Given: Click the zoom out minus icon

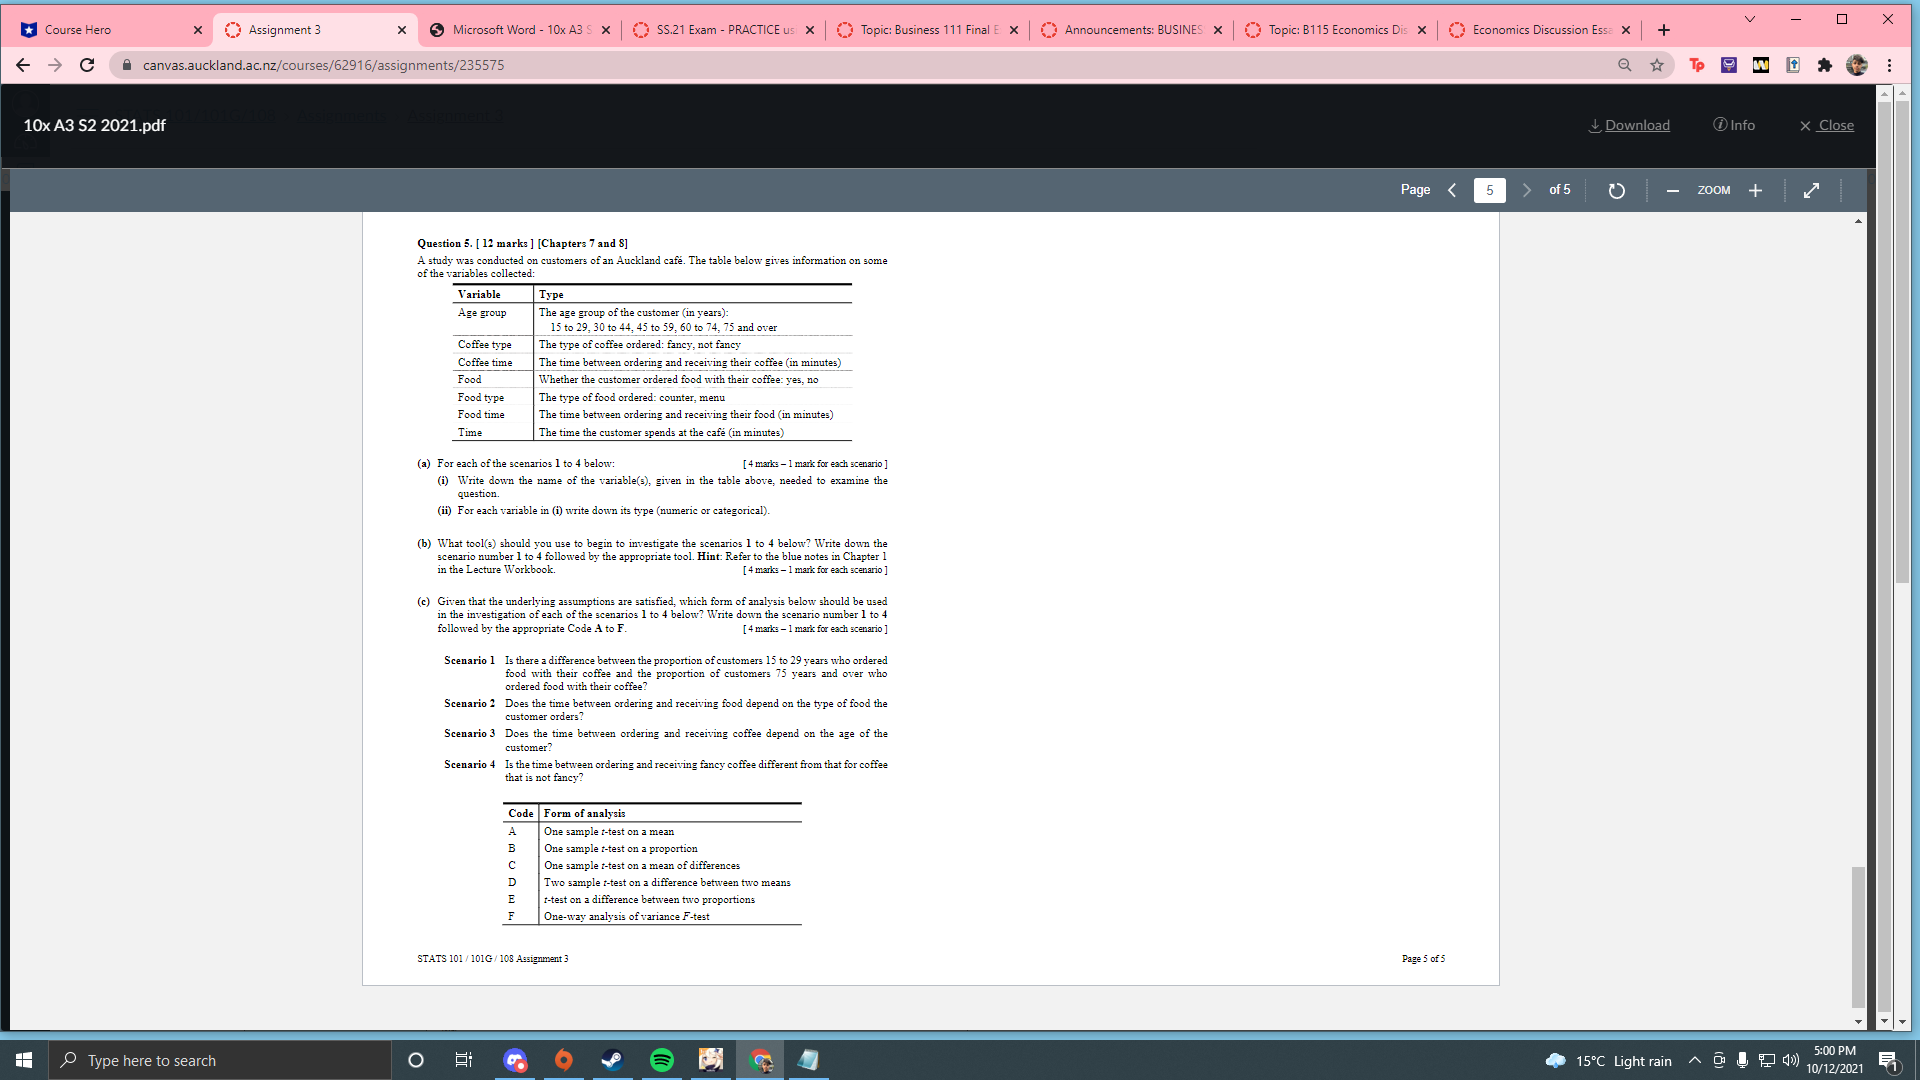Looking at the screenshot, I should point(1672,190).
